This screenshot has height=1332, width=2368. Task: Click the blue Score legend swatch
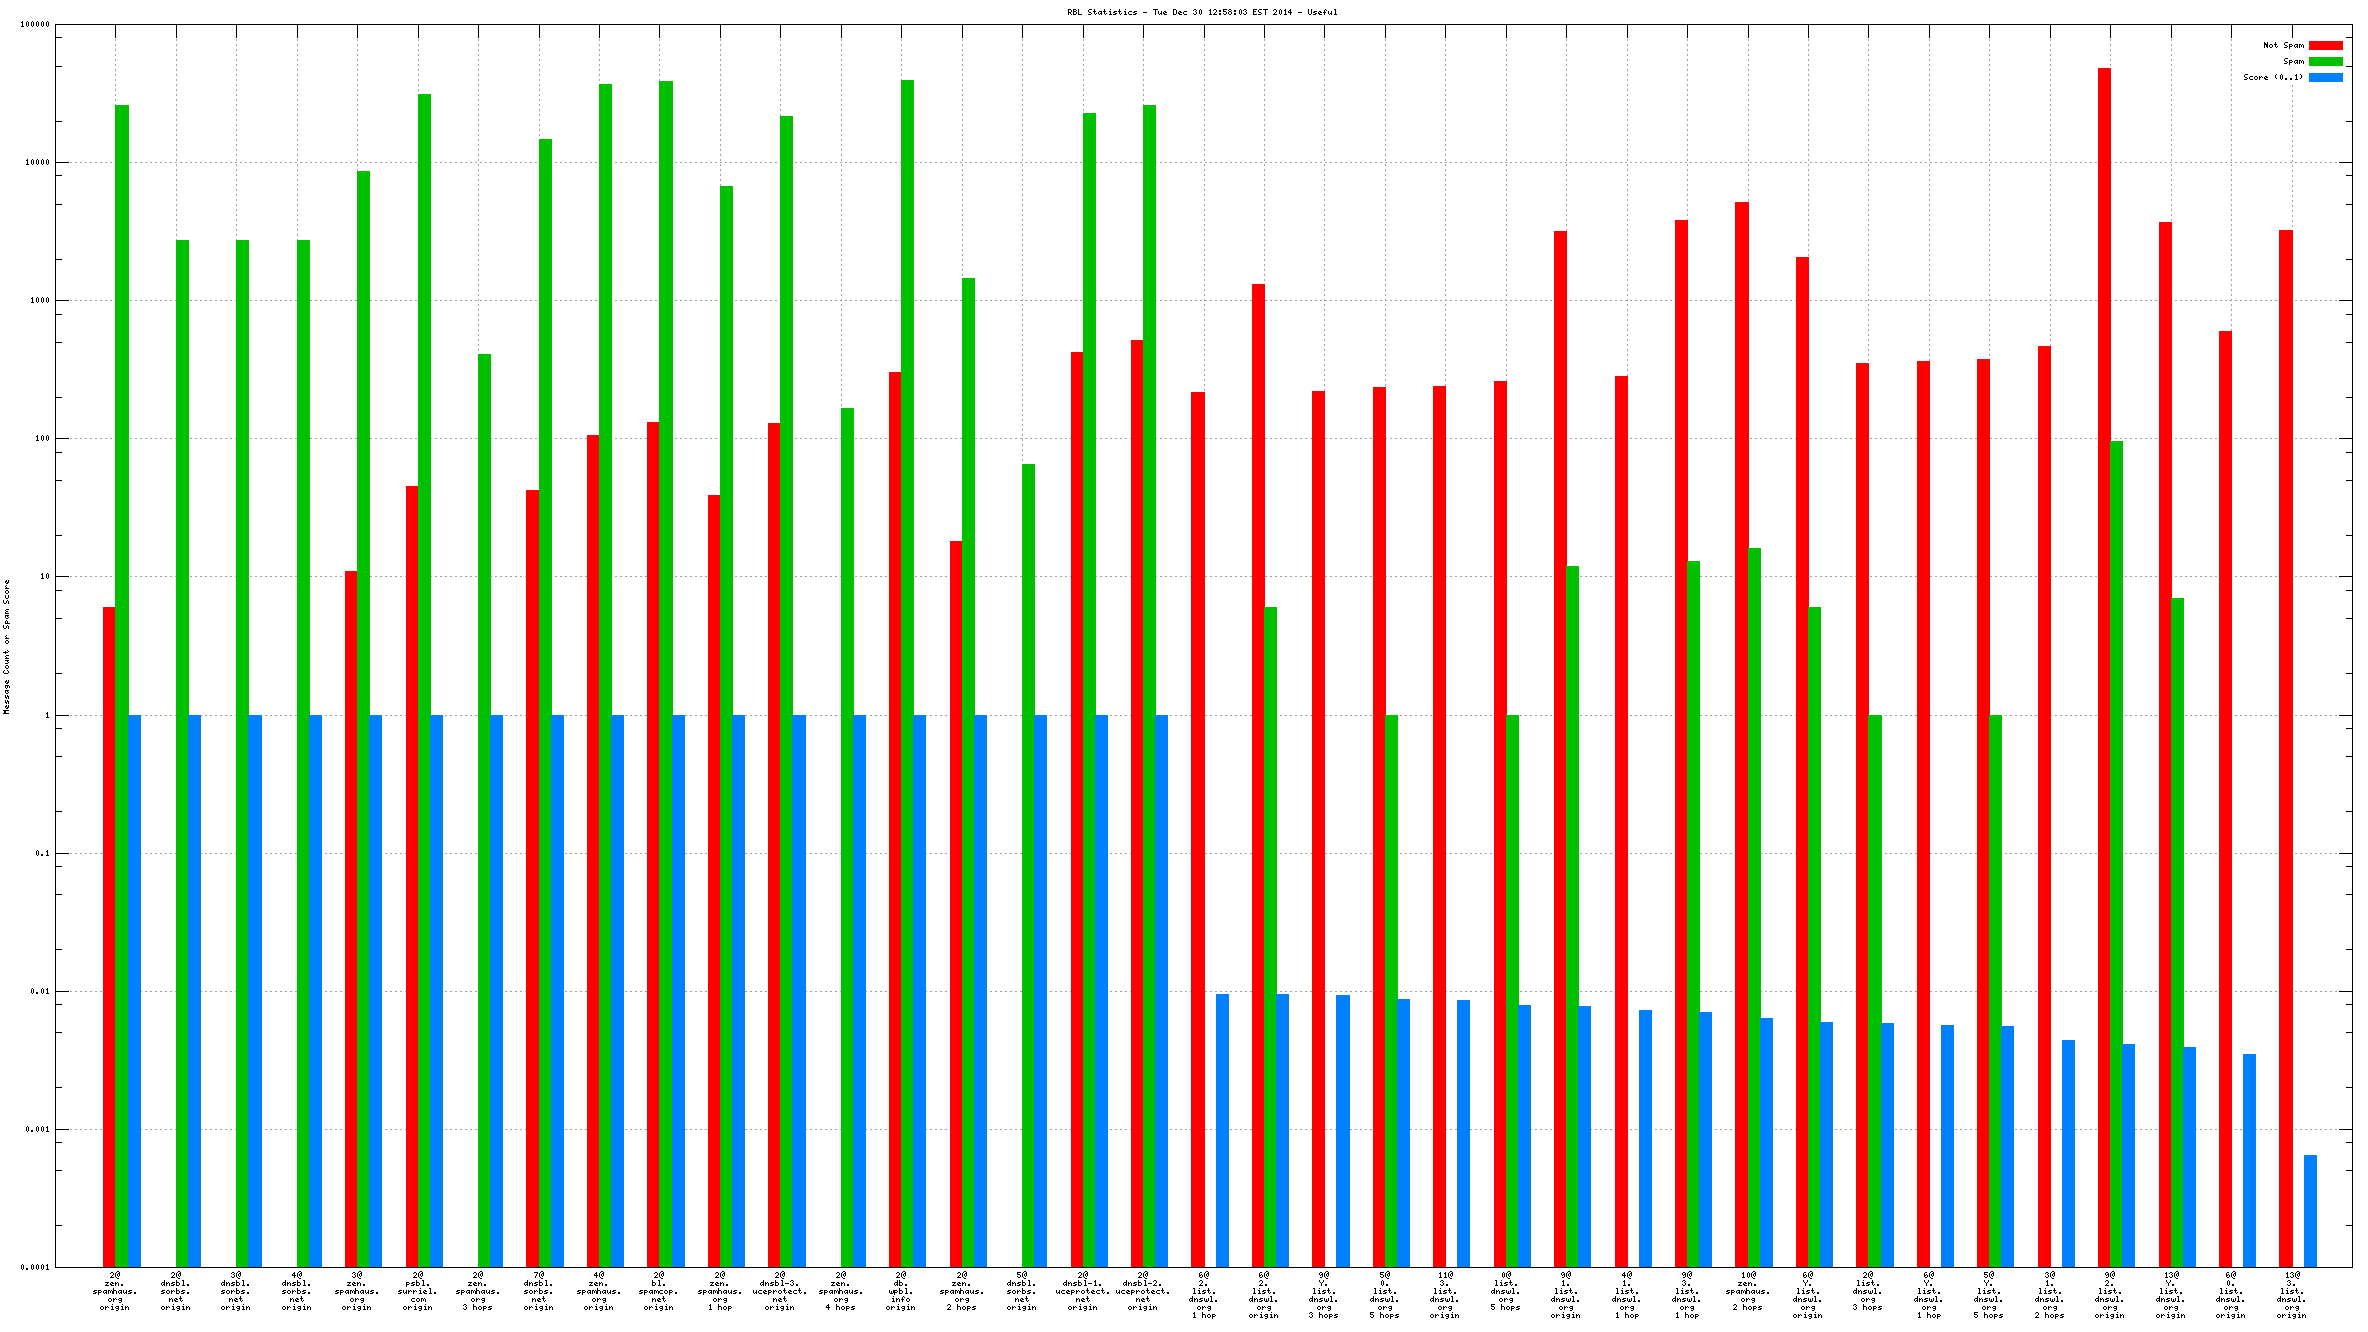point(2325,77)
